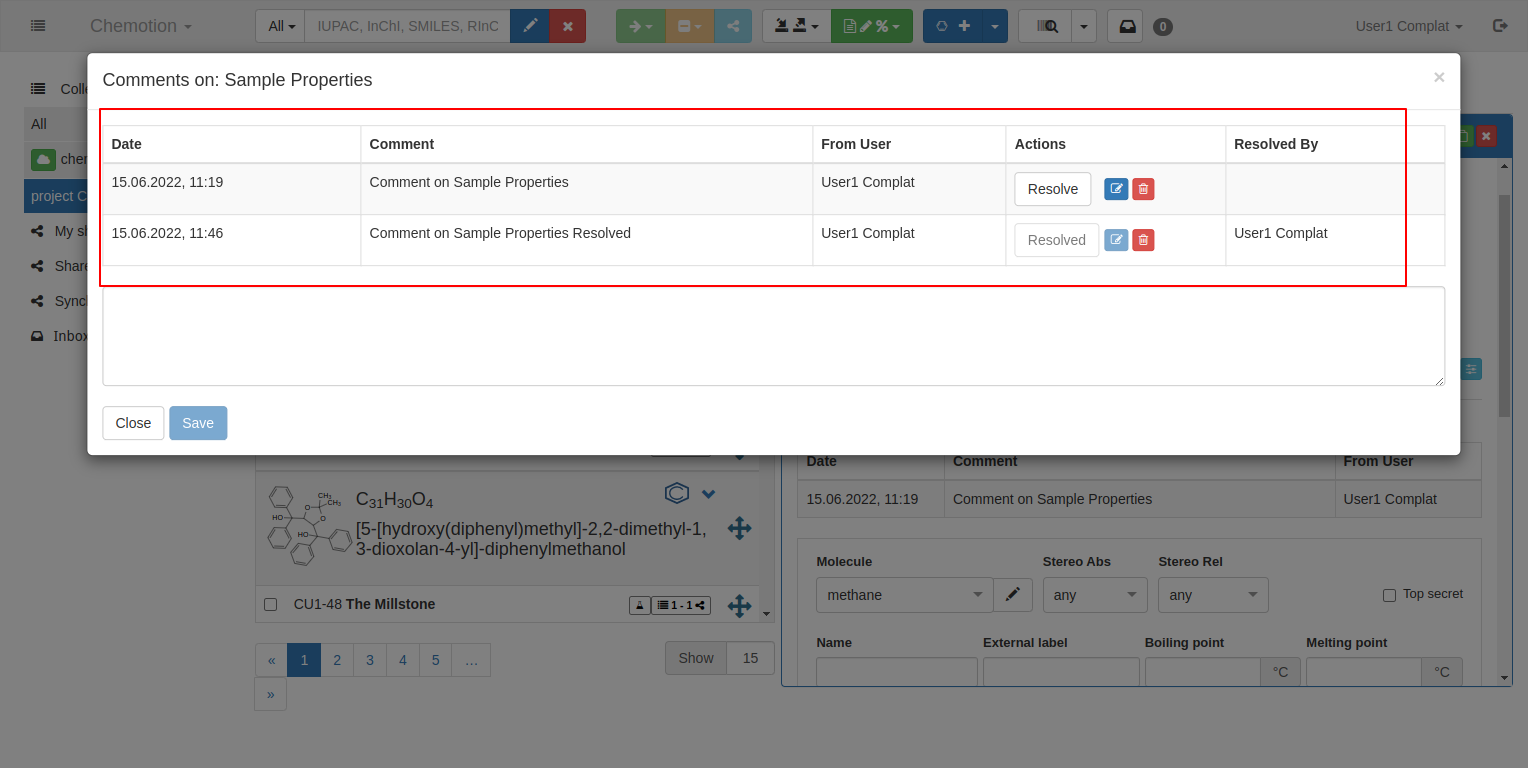
Task: Open the Stereo Abs dropdown
Action: pos(1094,595)
